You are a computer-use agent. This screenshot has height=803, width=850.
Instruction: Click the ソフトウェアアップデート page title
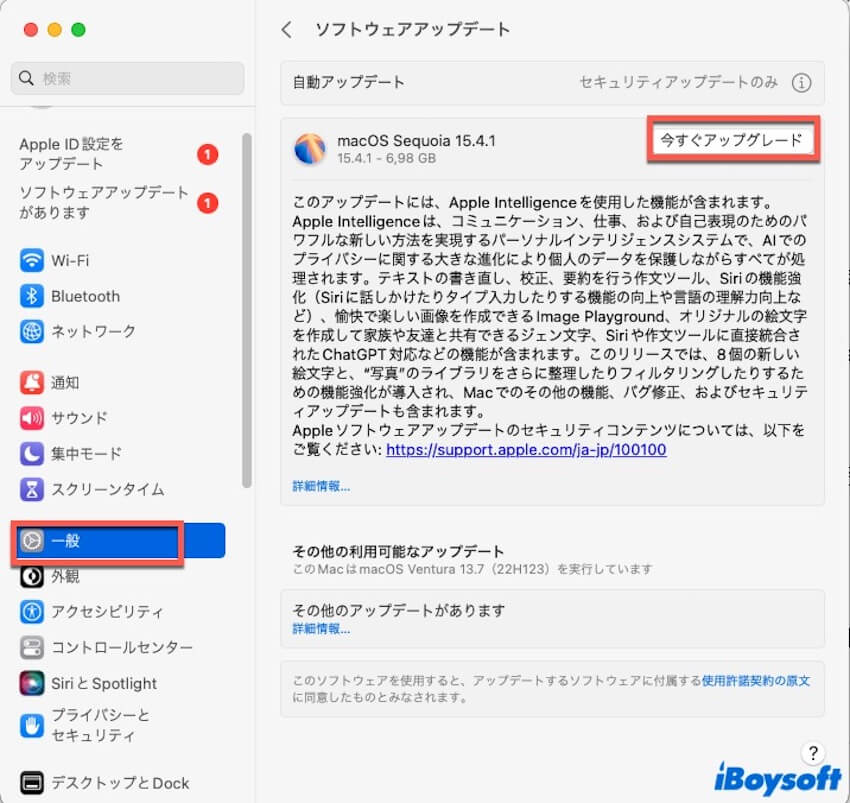coord(413,29)
